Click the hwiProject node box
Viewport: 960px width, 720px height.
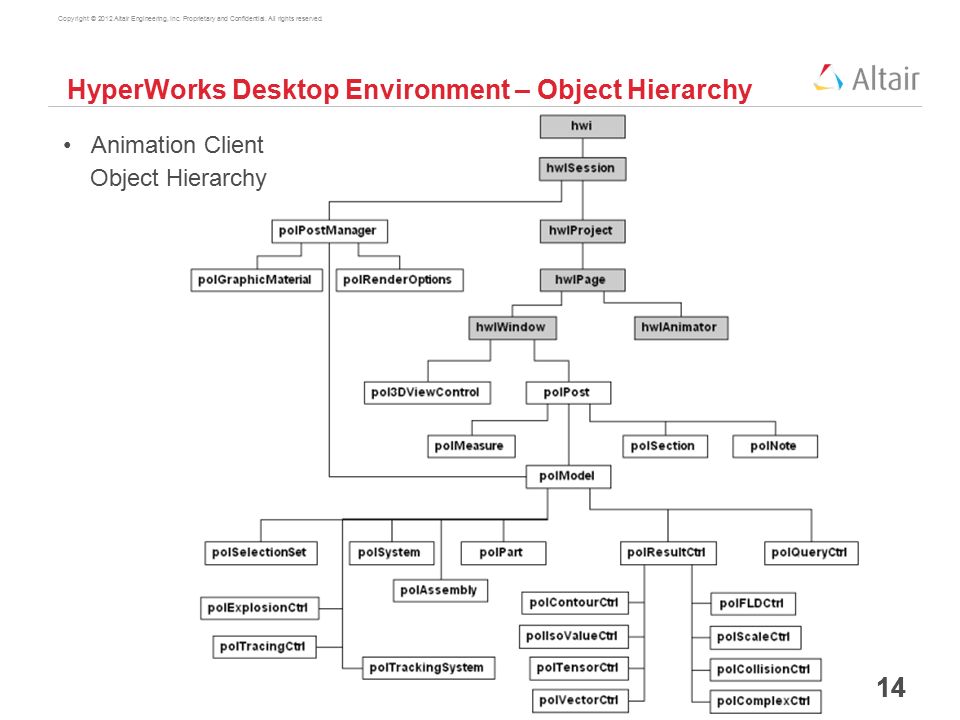582,231
